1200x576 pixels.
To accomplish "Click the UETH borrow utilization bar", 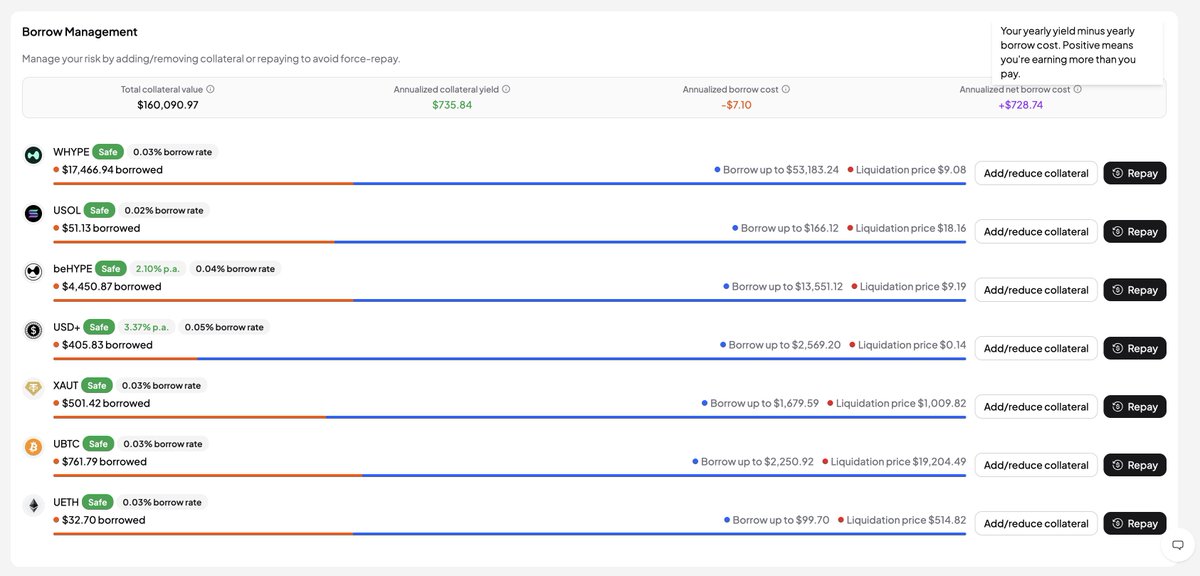I will pos(510,534).
